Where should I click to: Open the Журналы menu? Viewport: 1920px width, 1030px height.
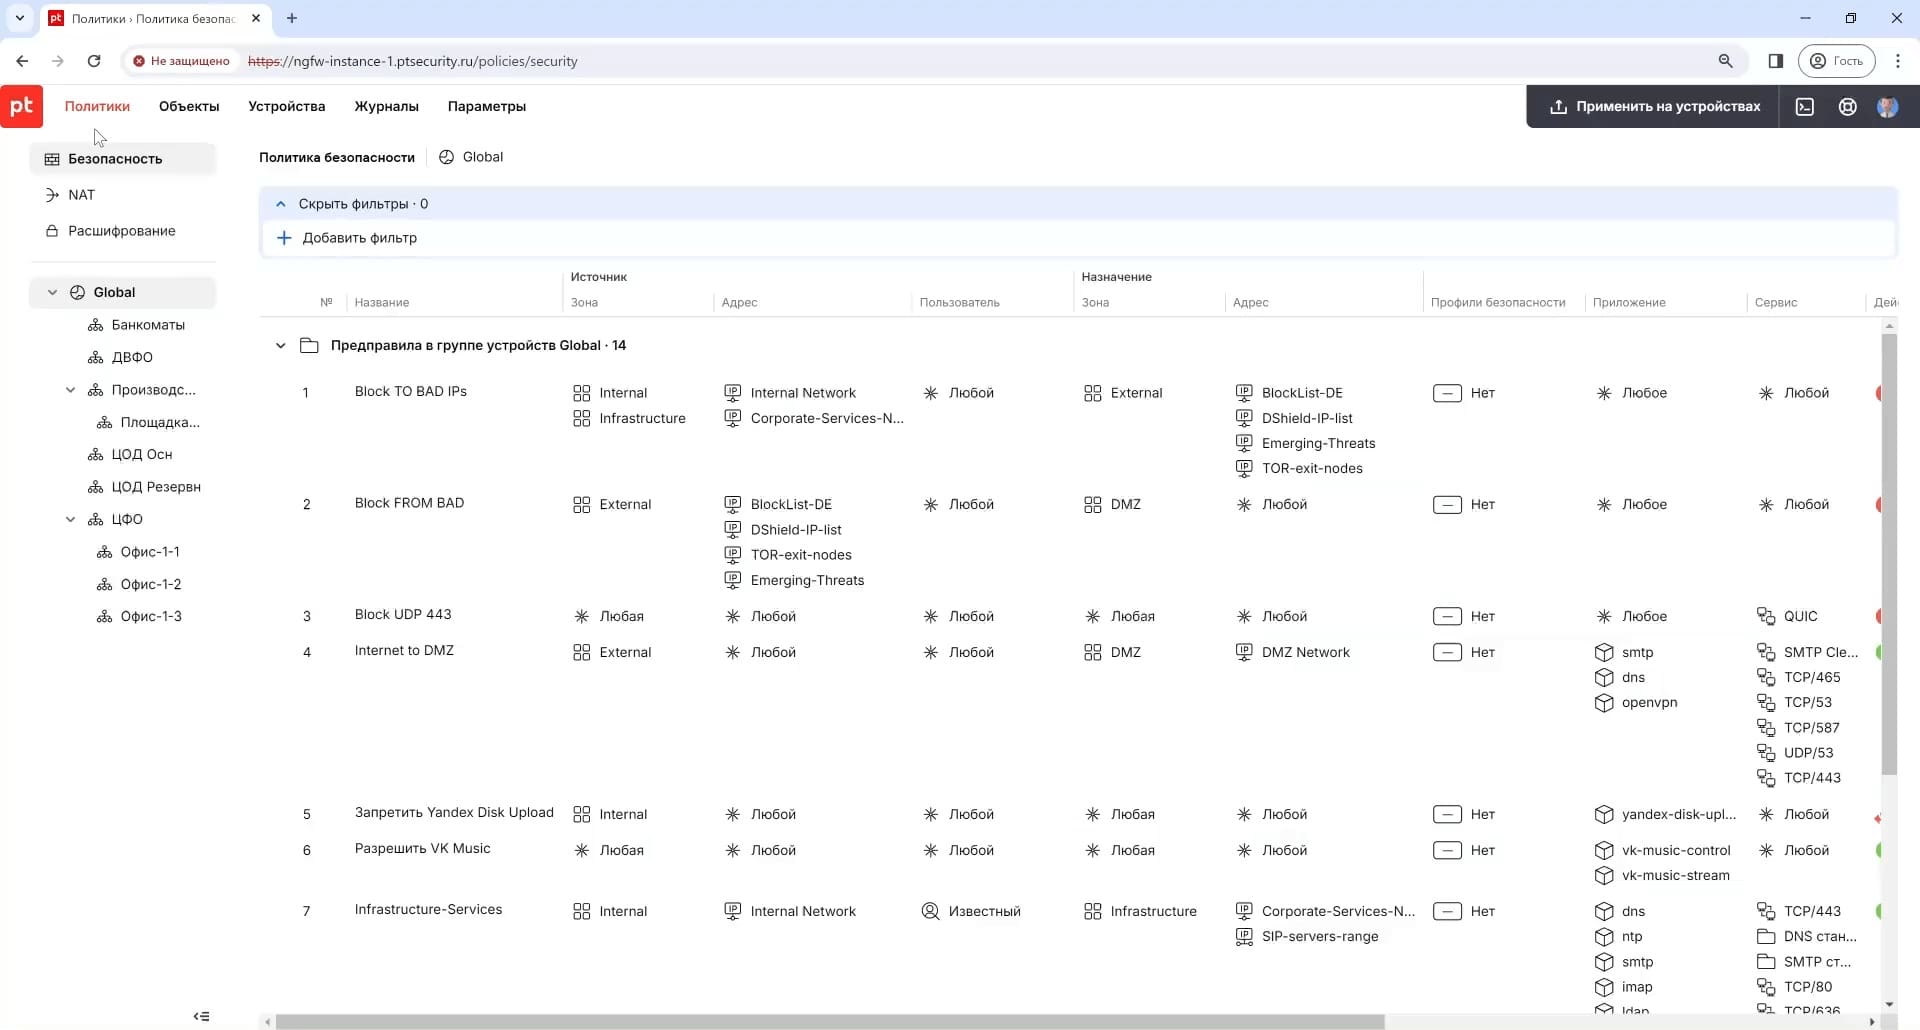[x=386, y=106]
